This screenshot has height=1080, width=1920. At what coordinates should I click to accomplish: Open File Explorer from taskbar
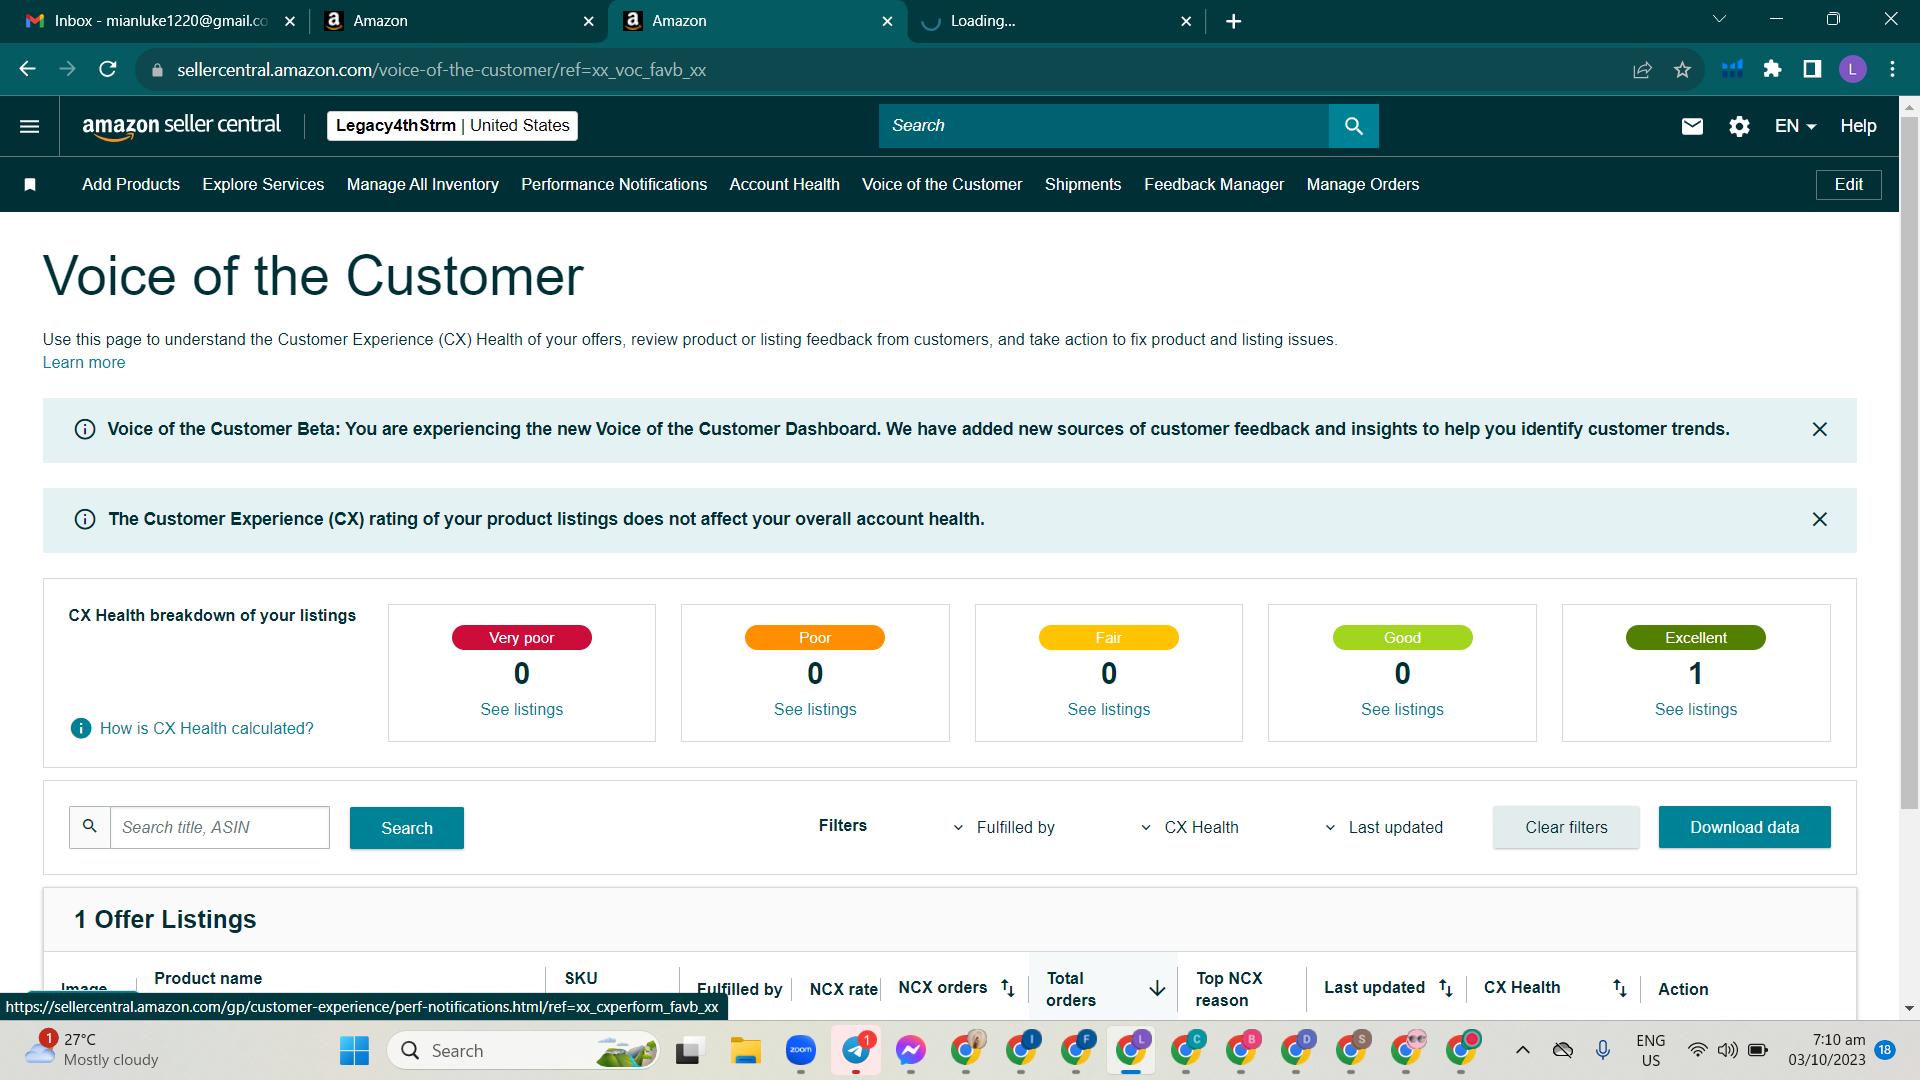(745, 1051)
